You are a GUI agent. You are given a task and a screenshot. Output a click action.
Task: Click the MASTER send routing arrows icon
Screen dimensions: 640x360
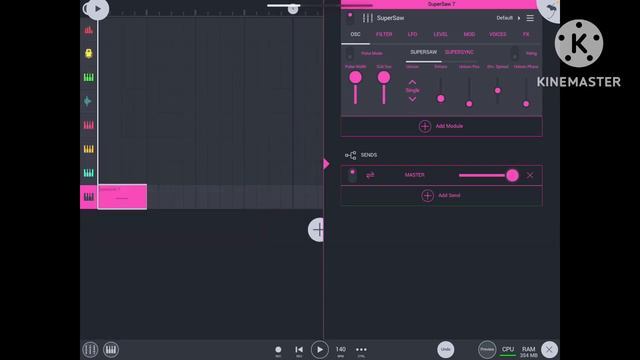pyautogui.click(x=370, y=175)
